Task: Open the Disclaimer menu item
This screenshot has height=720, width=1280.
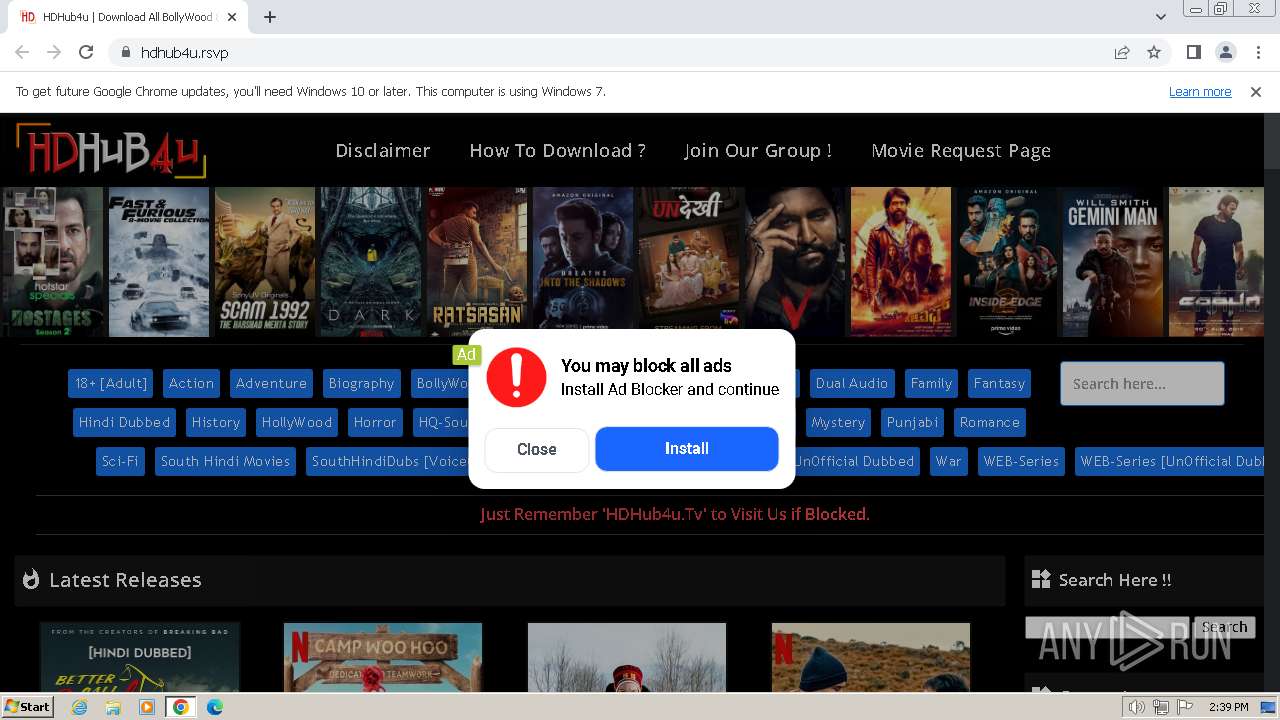Action: point(383,150)
